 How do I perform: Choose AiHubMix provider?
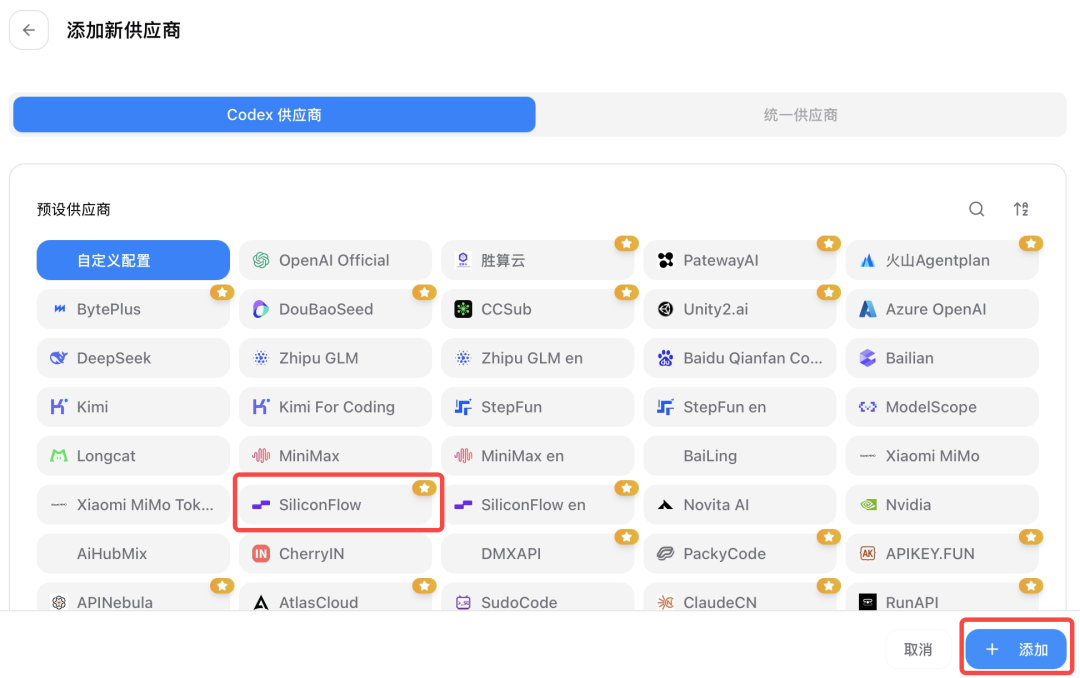(x=133, y=554)
